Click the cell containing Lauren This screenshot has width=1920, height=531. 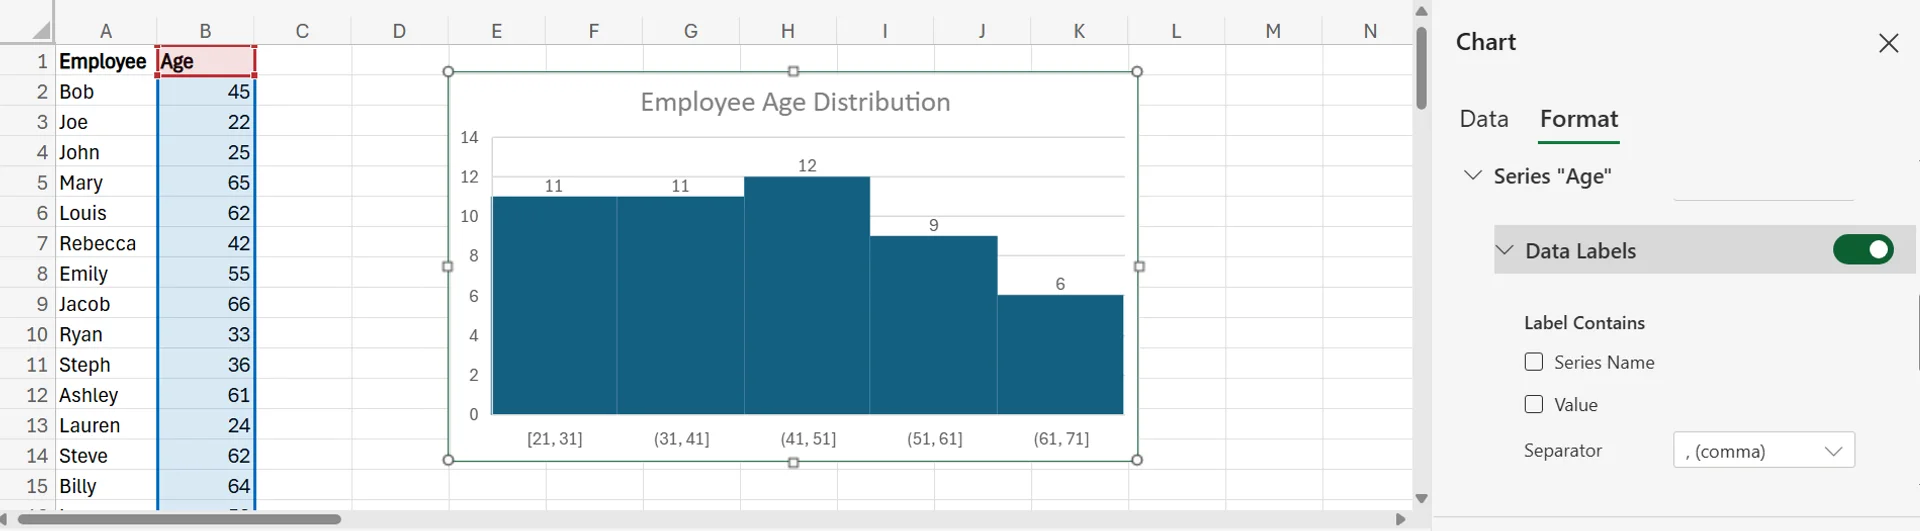[x=106, y=425]
